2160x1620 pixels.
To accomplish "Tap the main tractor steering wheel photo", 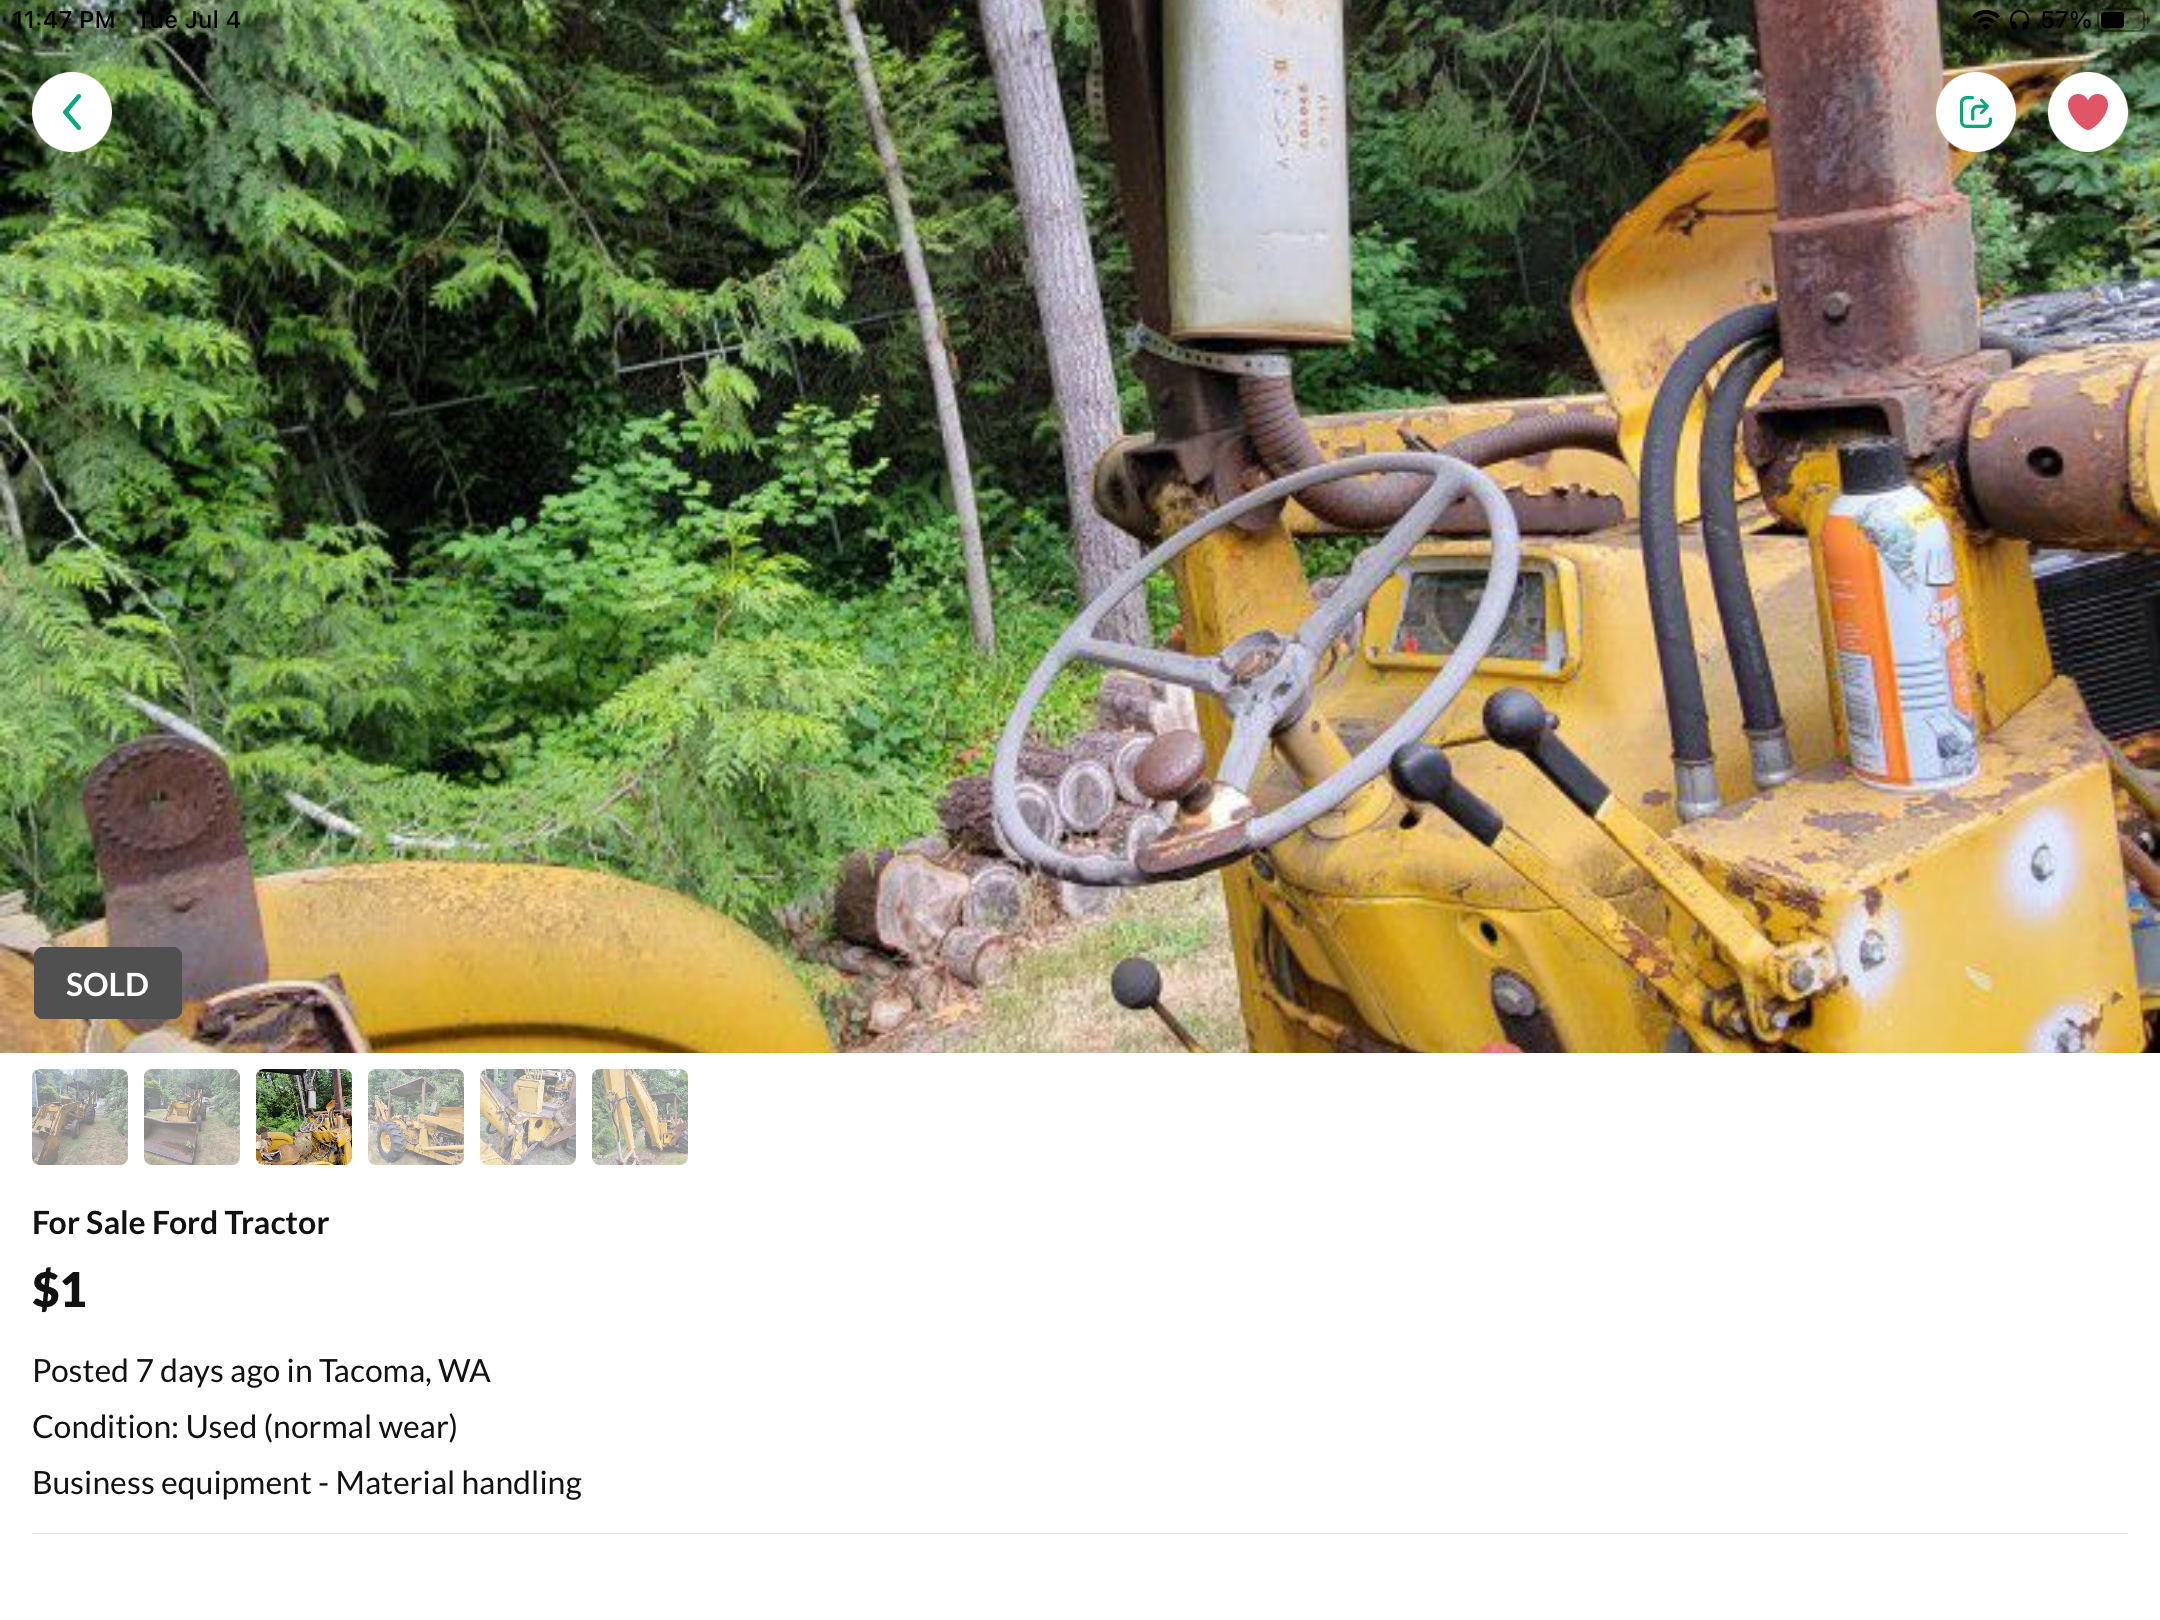I will pos(1080,526).
